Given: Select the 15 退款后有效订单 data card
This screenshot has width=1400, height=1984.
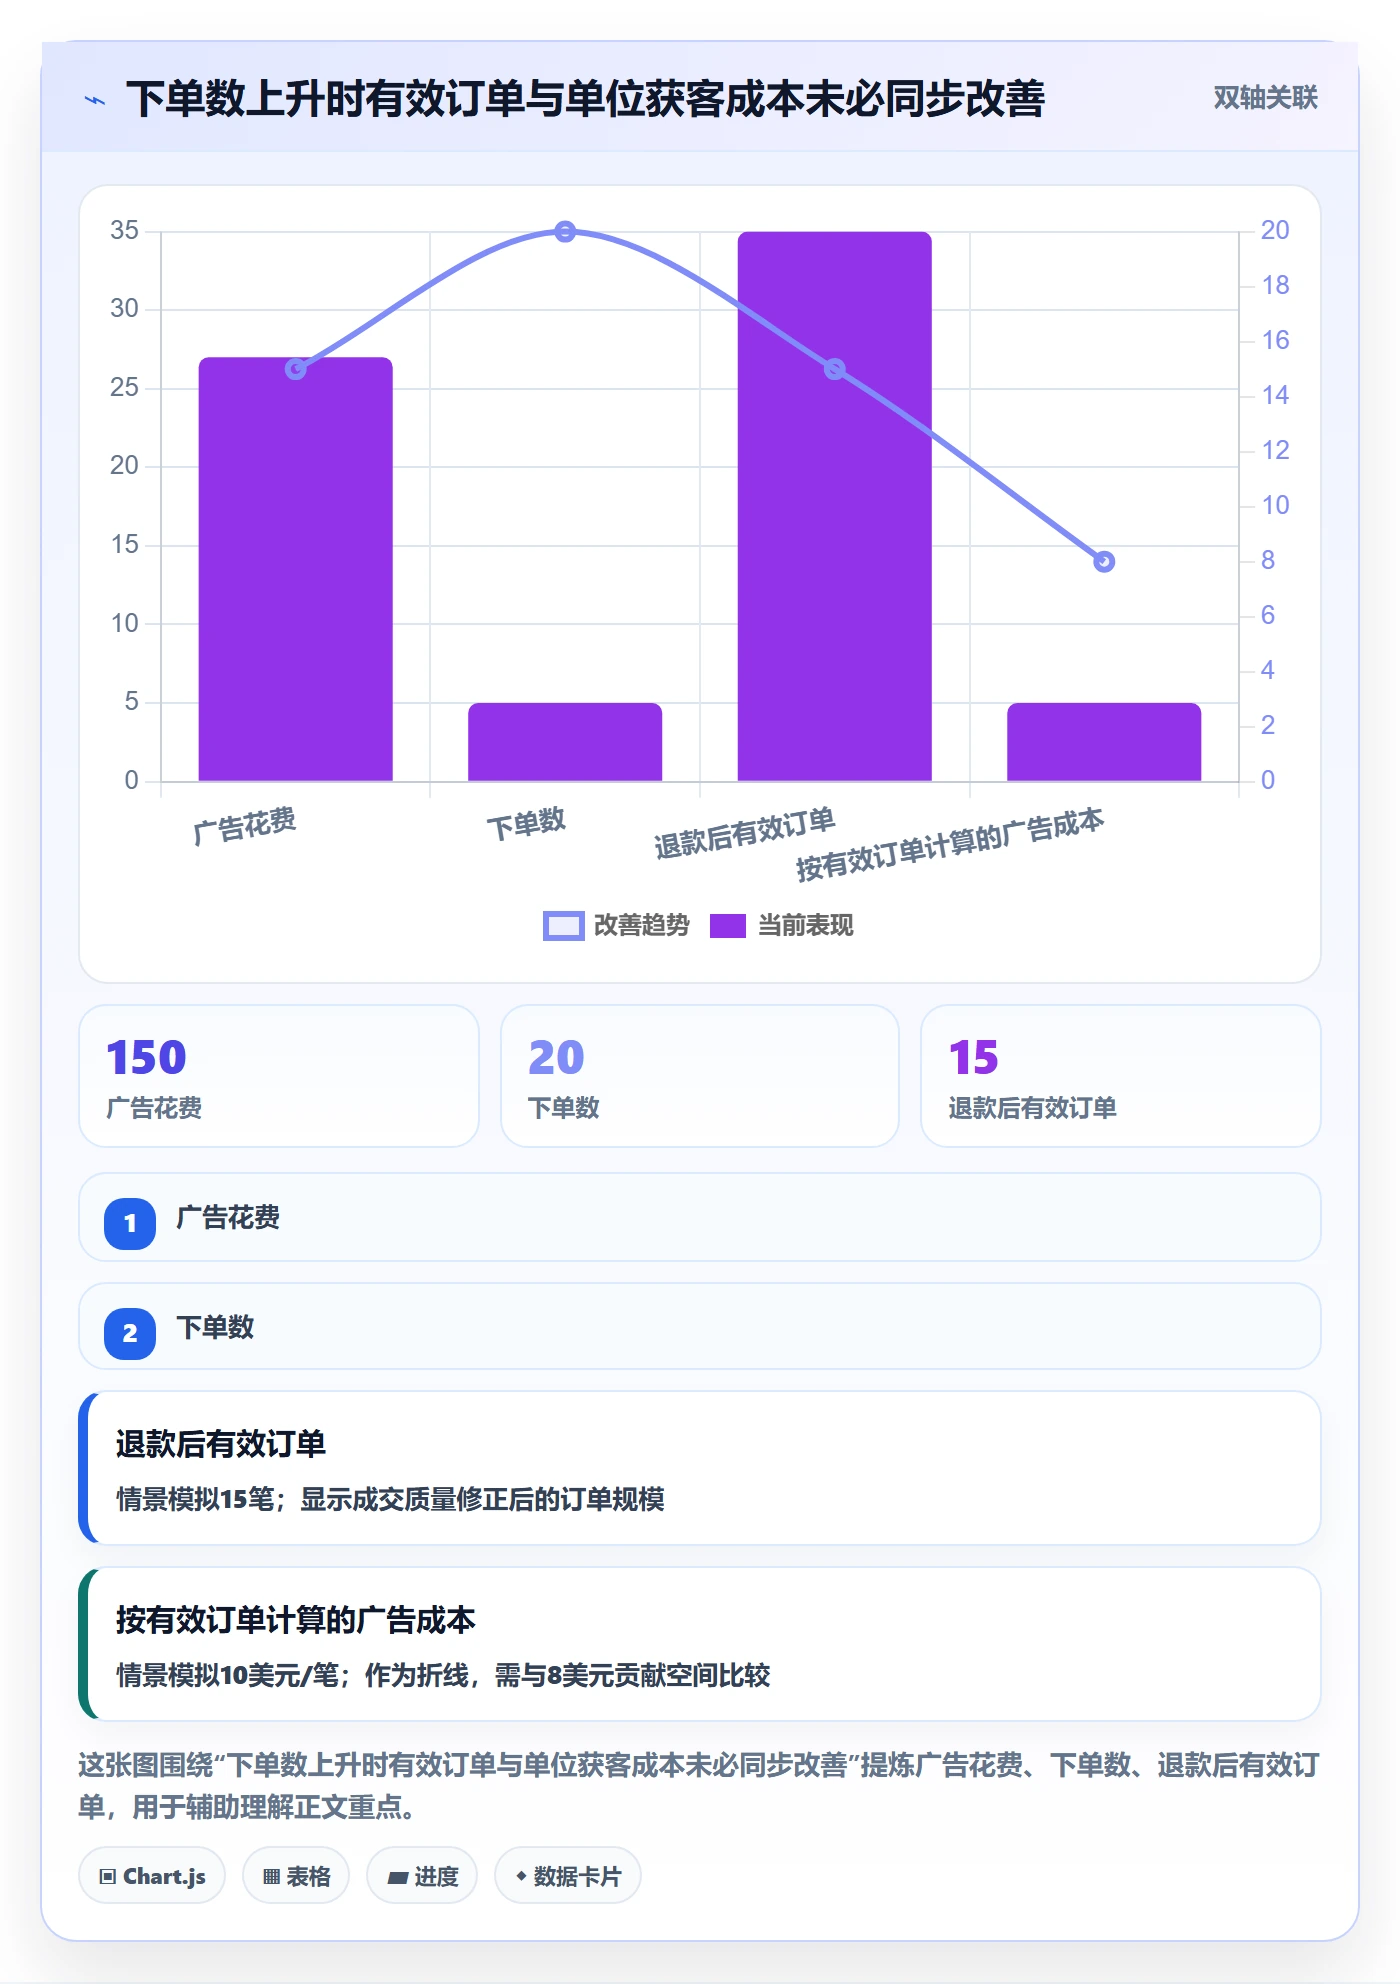Looking at the screenshot, I should click(x=1120, y=1076).
